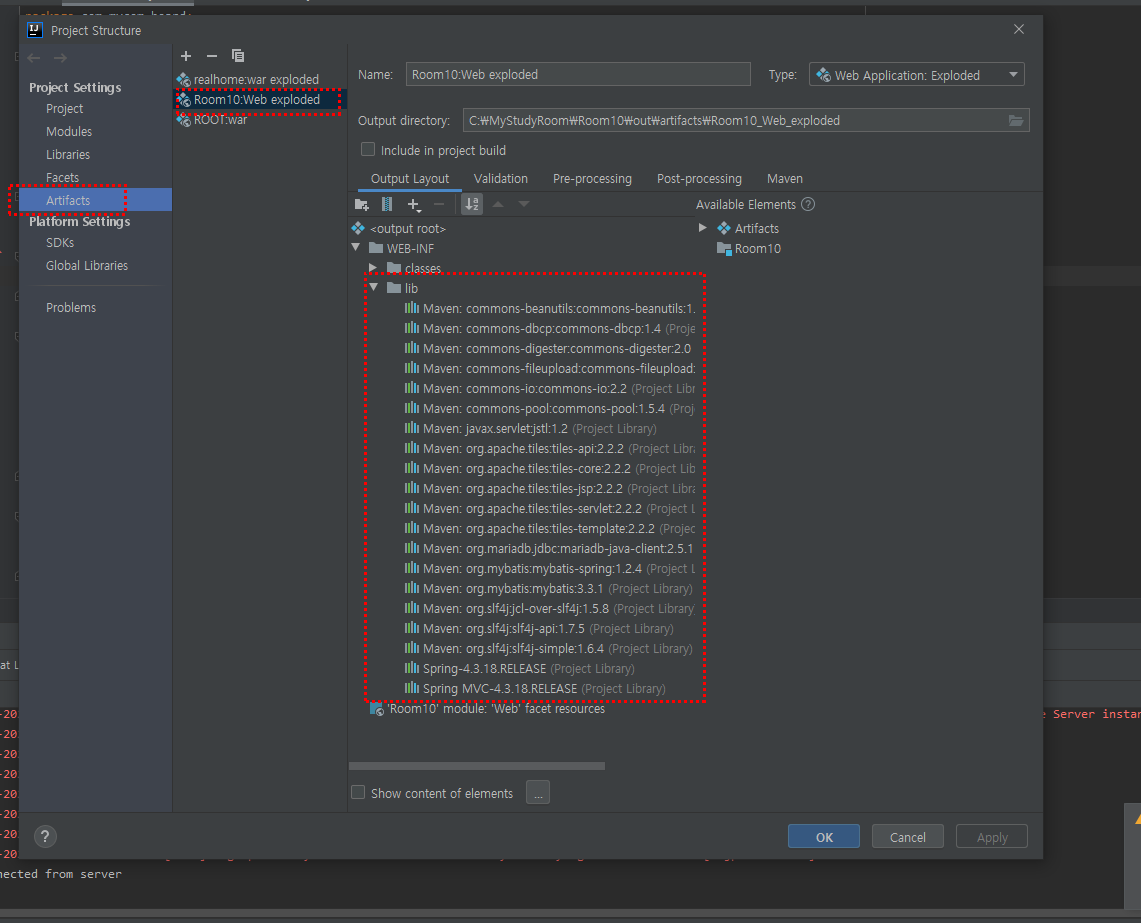Click the move up arrow icon

click(498, 205)
